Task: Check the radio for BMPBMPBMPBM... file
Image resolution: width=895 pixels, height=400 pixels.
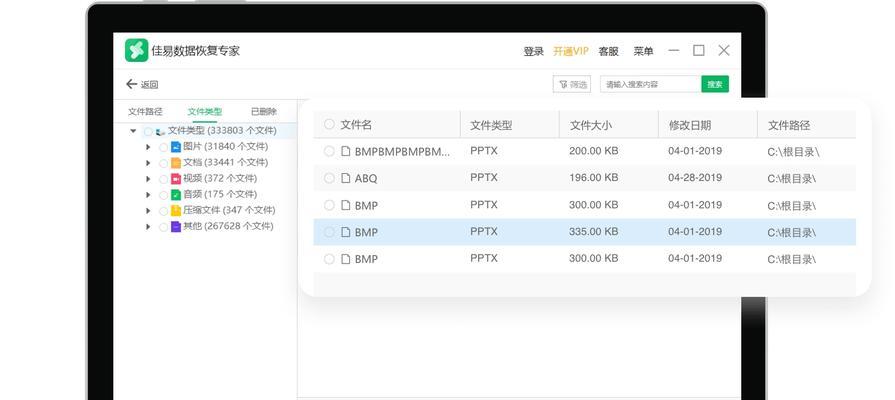Action: 329,151
